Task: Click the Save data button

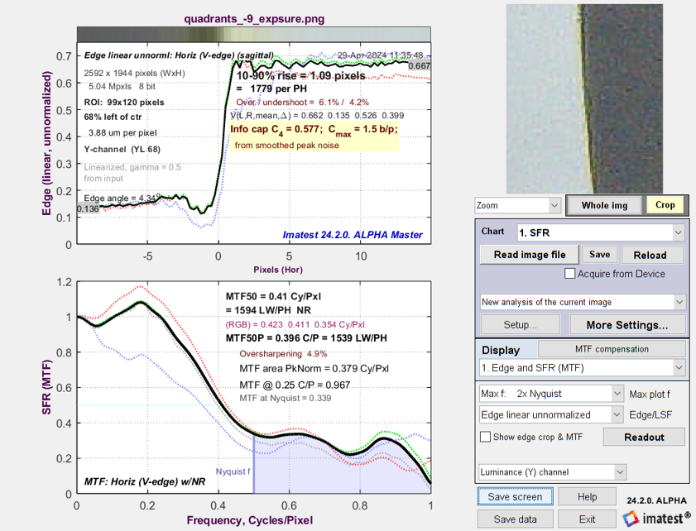Action: (515, 518)
